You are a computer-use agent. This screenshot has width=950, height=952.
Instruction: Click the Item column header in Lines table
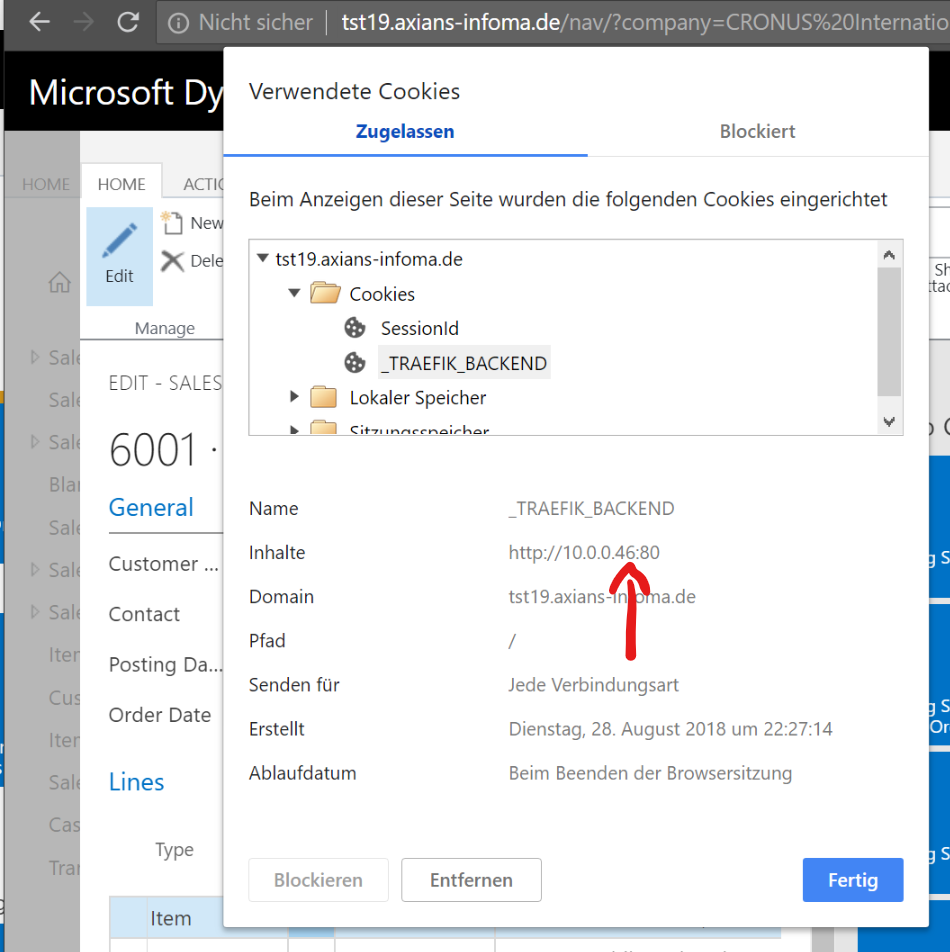[x=171, y=918]
